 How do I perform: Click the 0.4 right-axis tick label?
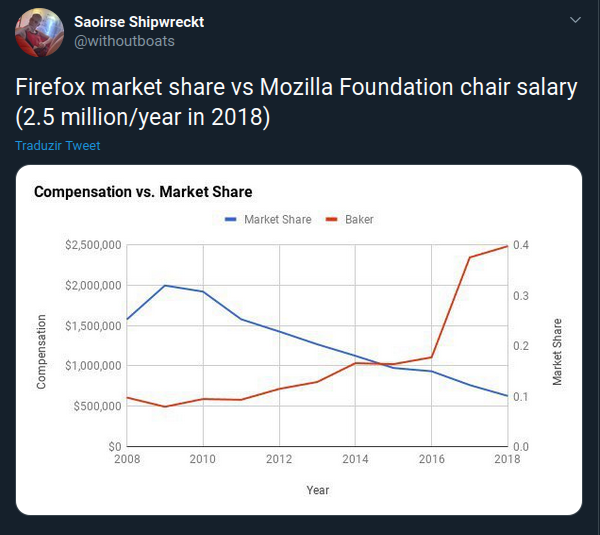pos(521,245)
